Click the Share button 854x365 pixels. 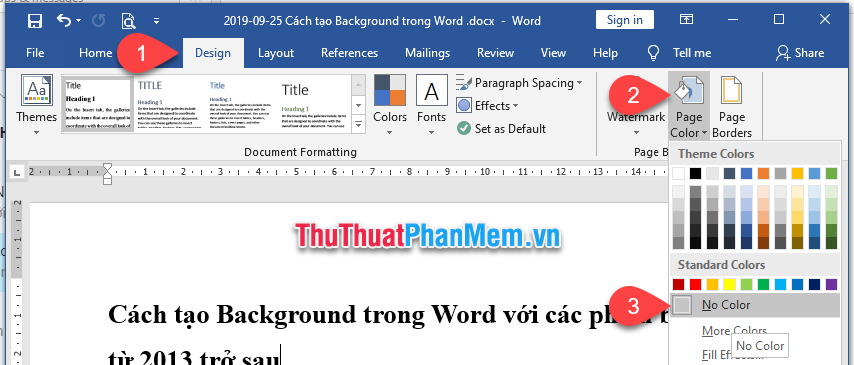800,53
